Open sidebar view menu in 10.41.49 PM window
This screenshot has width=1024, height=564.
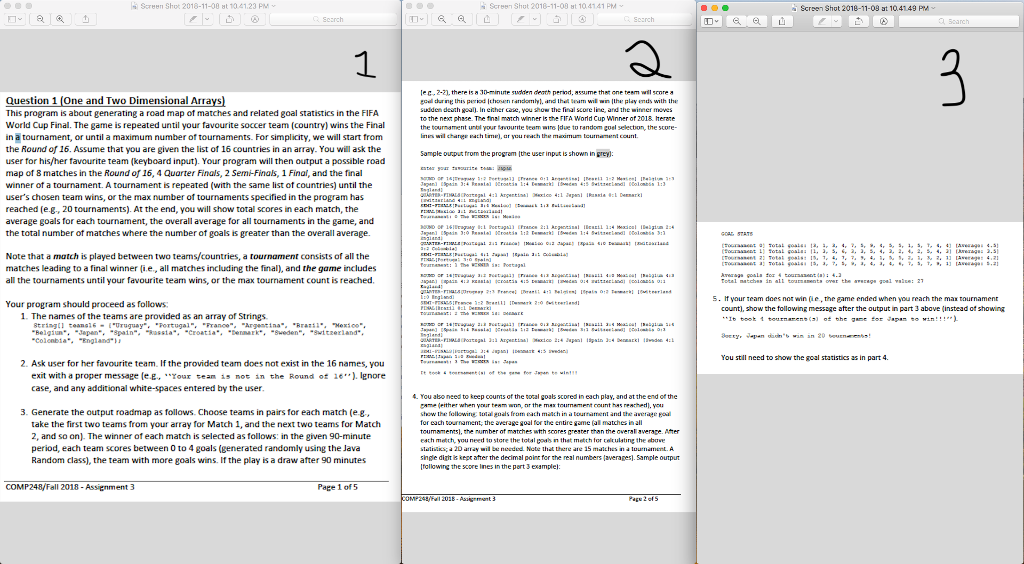tap(711, 22)
